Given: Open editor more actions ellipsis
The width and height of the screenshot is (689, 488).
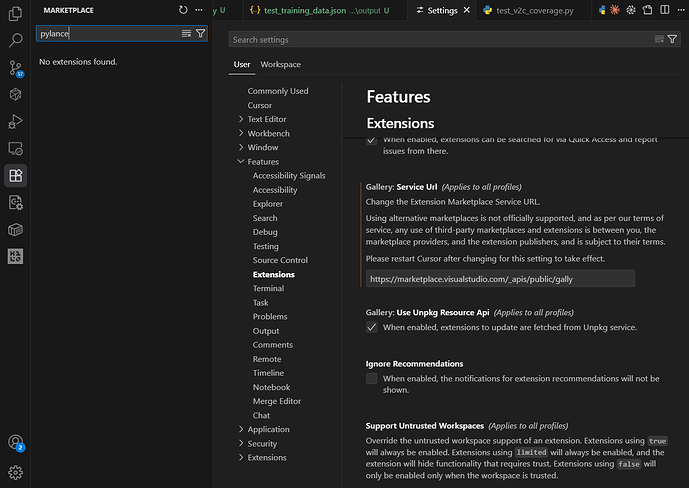Looking at the screenshot, I should click(x=681, y=10).
